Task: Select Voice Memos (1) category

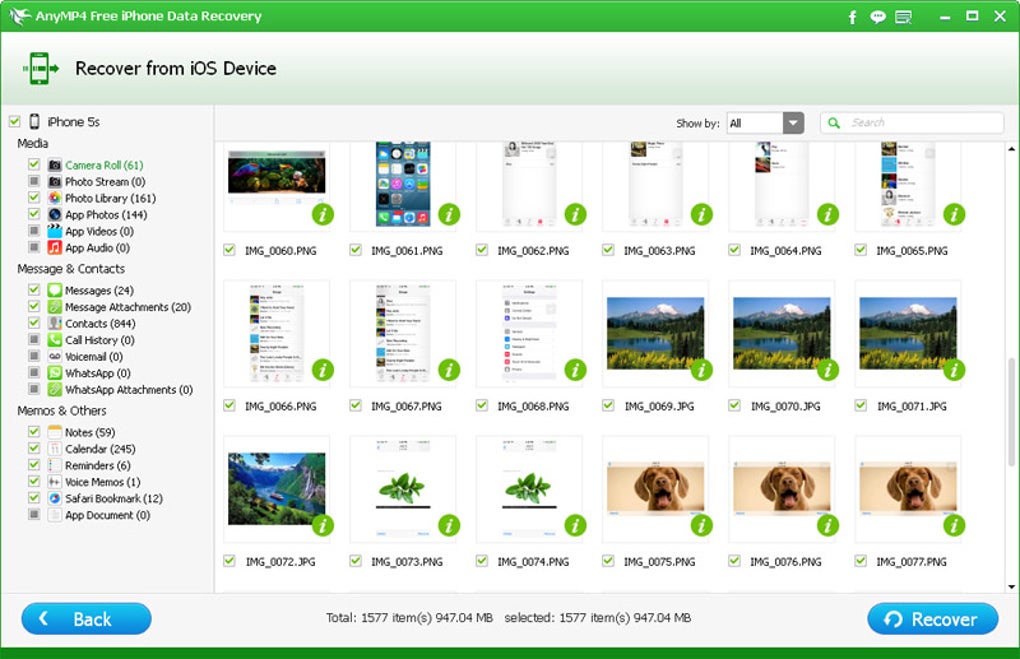Action: click(x=102, y=482)
